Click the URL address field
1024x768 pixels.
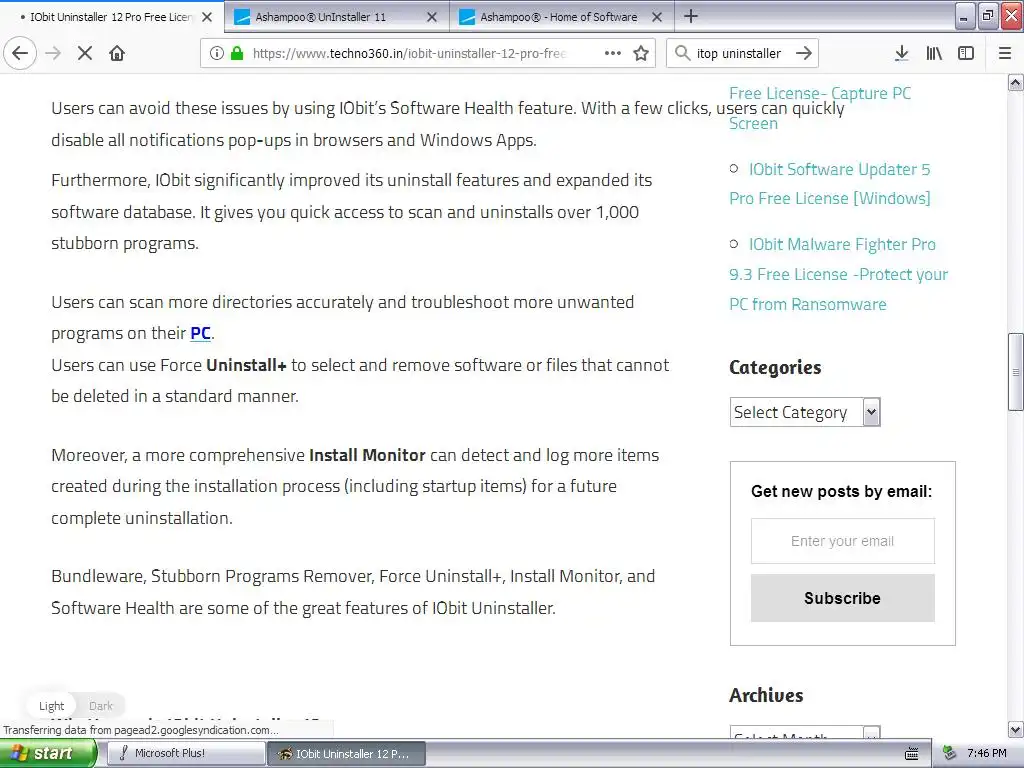pyautogui.click(x=410, y=53)
